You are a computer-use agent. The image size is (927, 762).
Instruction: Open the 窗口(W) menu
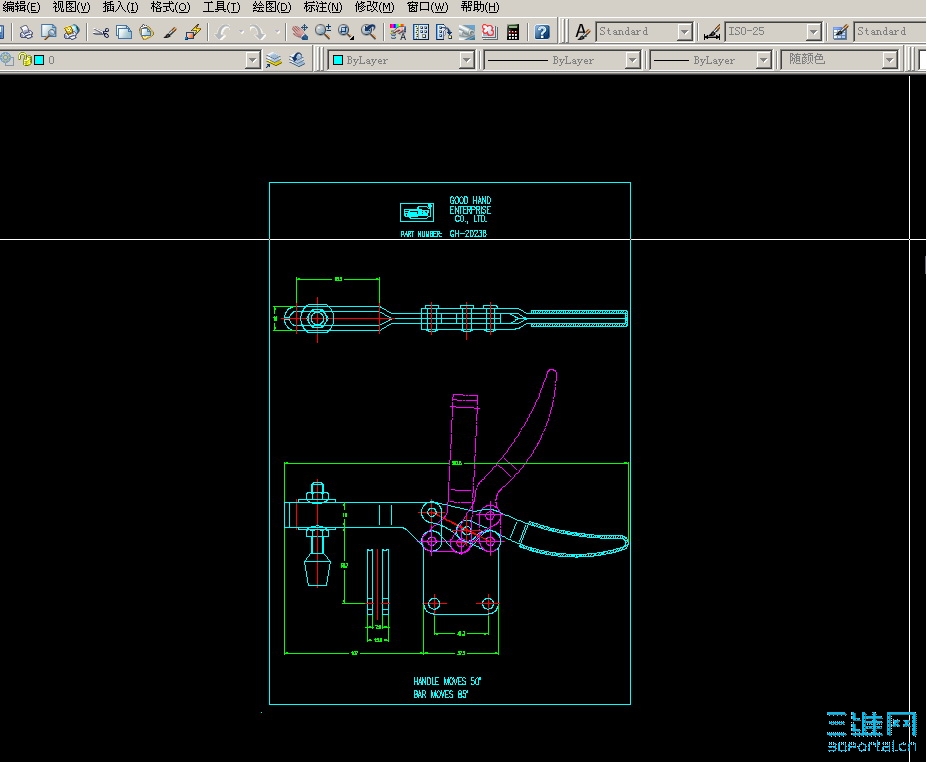427,7
